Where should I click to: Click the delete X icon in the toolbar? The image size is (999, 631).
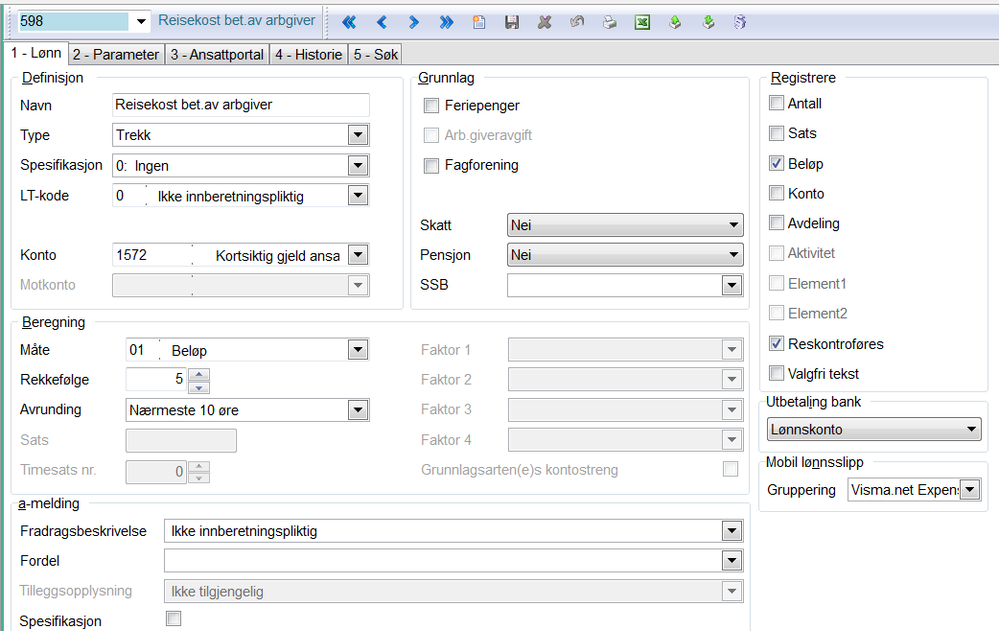coord(544,22)
